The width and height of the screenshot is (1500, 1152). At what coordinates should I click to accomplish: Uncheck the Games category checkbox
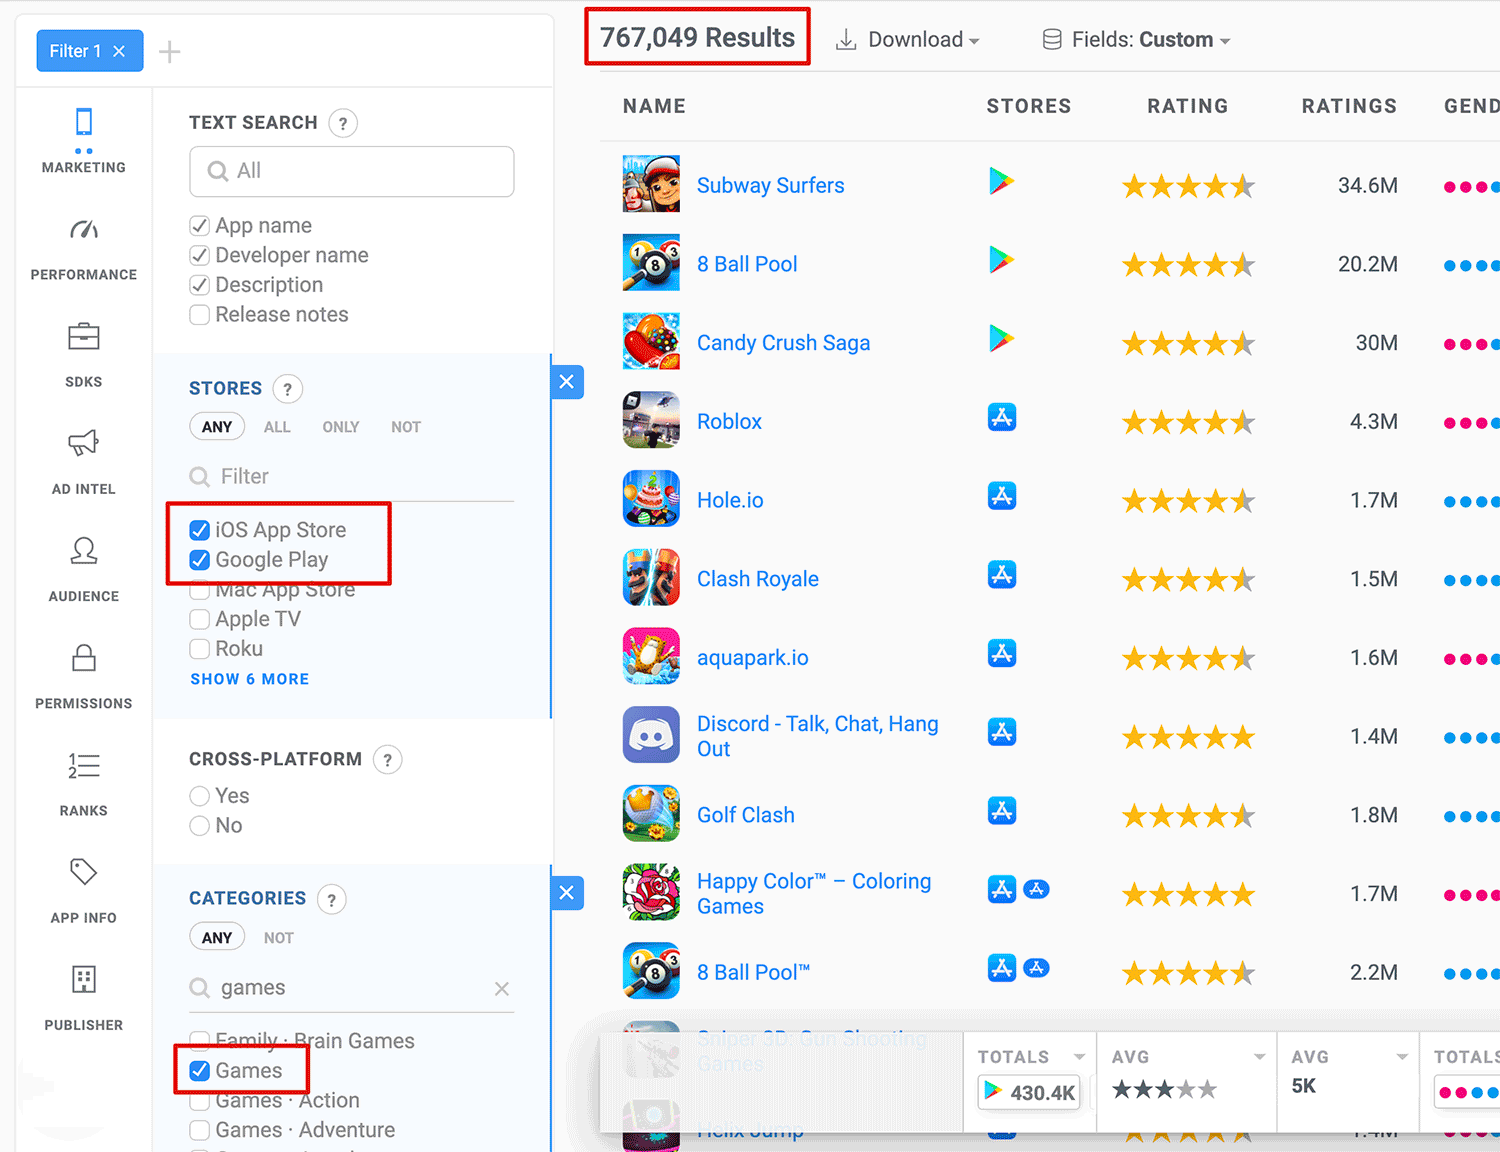click(x=200, y=1071)
